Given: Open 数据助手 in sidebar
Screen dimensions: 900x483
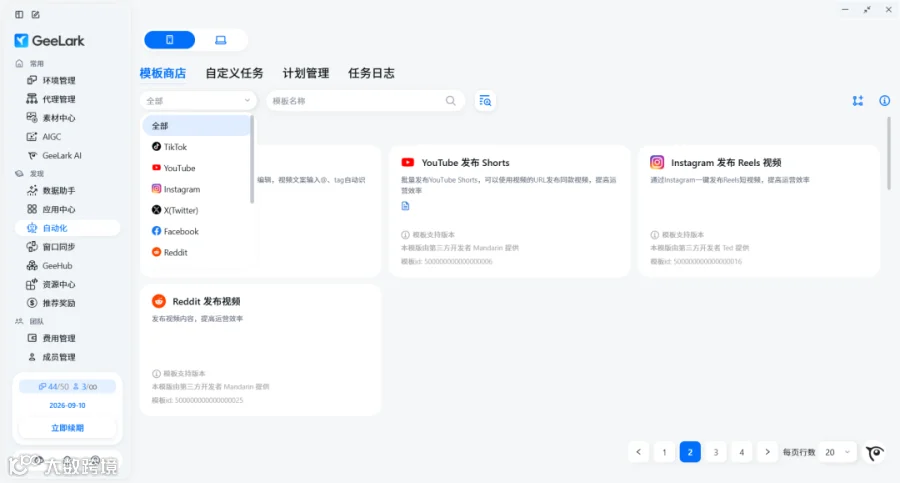Looking at the screenshot, I should [x=59, y=191].
